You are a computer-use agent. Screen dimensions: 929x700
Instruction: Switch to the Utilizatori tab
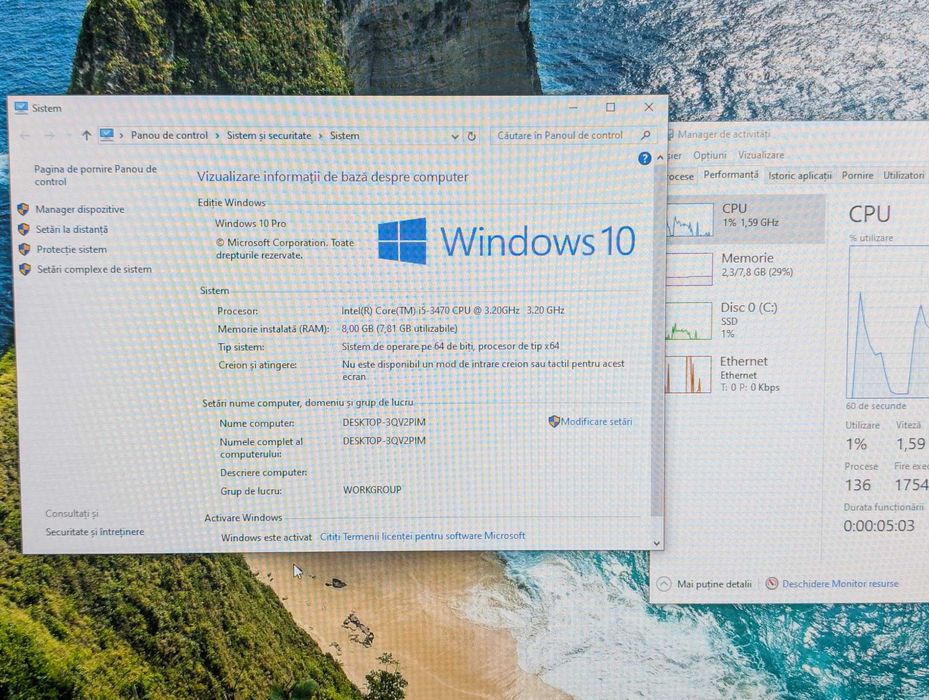click(904, 175)
